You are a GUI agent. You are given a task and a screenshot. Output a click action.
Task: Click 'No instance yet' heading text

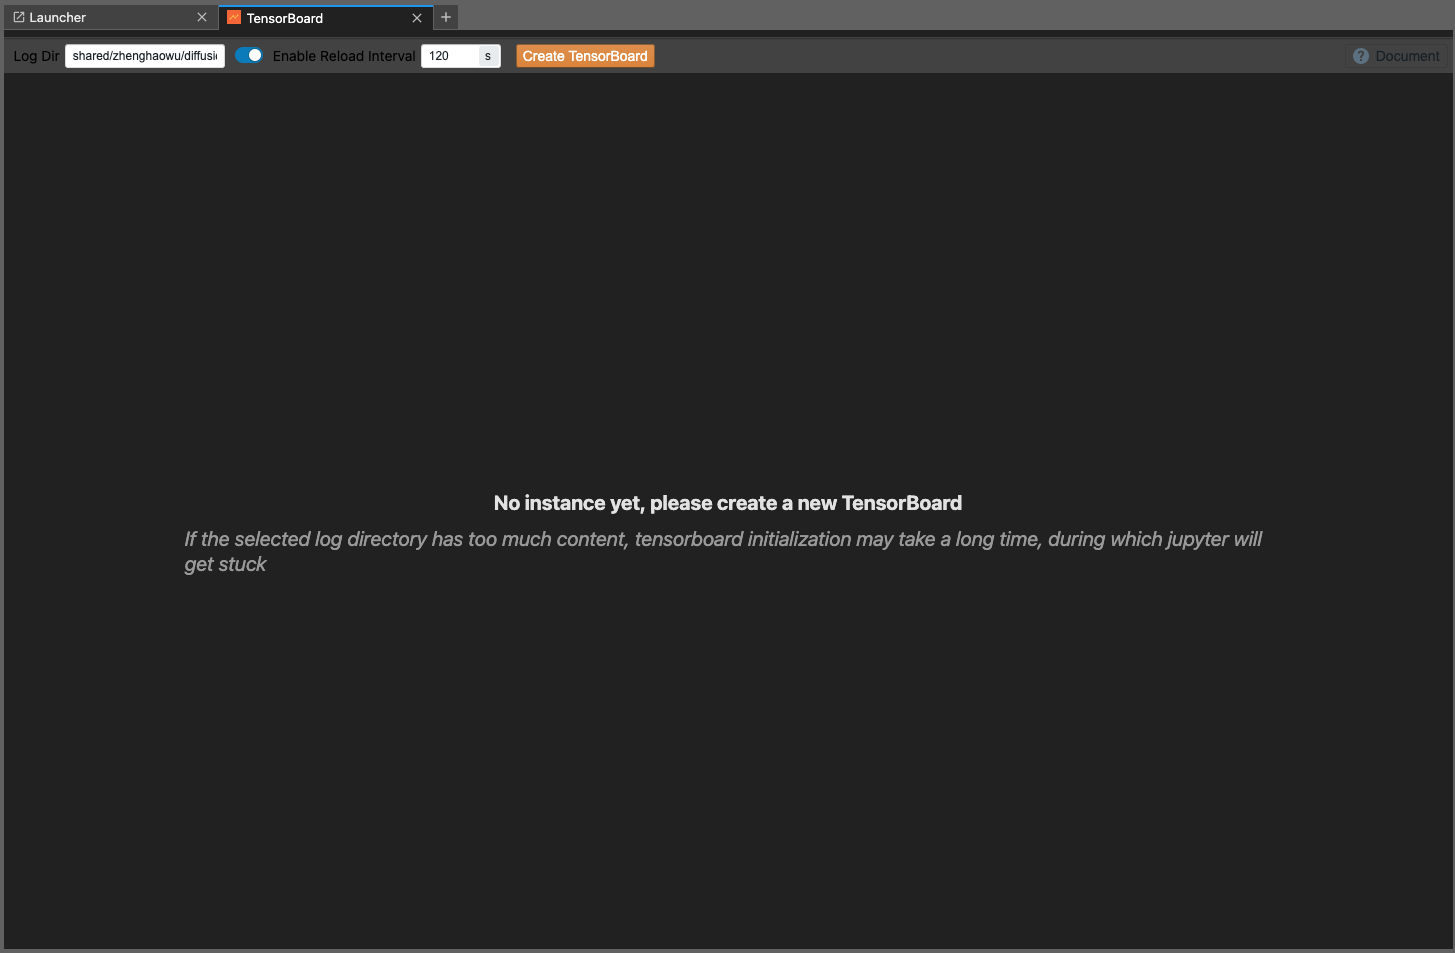pyautogui.click(x=728, y=503)
